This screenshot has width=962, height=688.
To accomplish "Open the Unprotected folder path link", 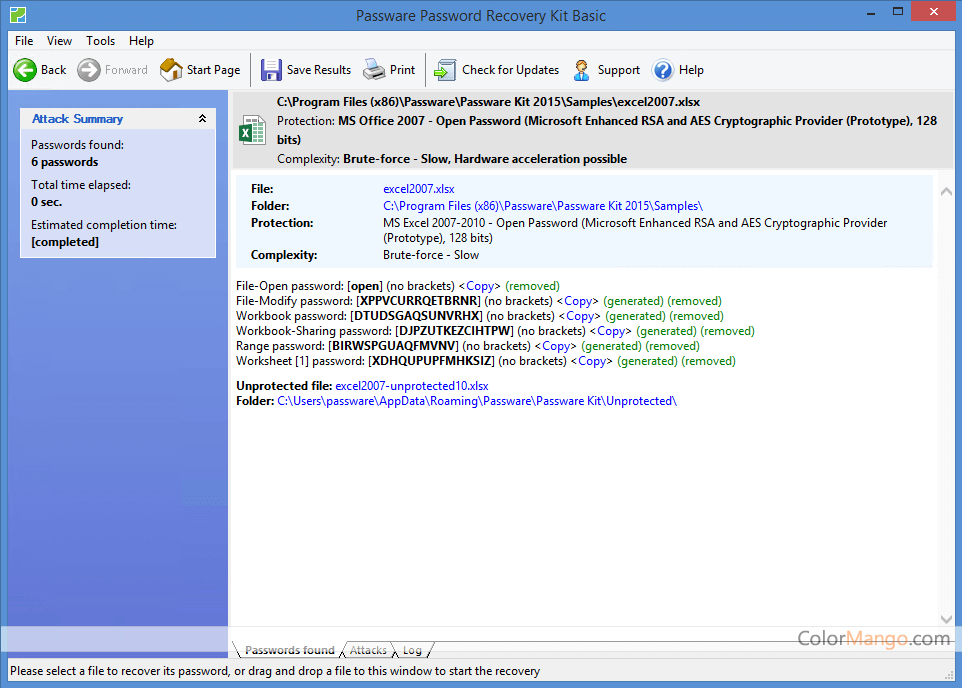I will click(x=476, y=401).
